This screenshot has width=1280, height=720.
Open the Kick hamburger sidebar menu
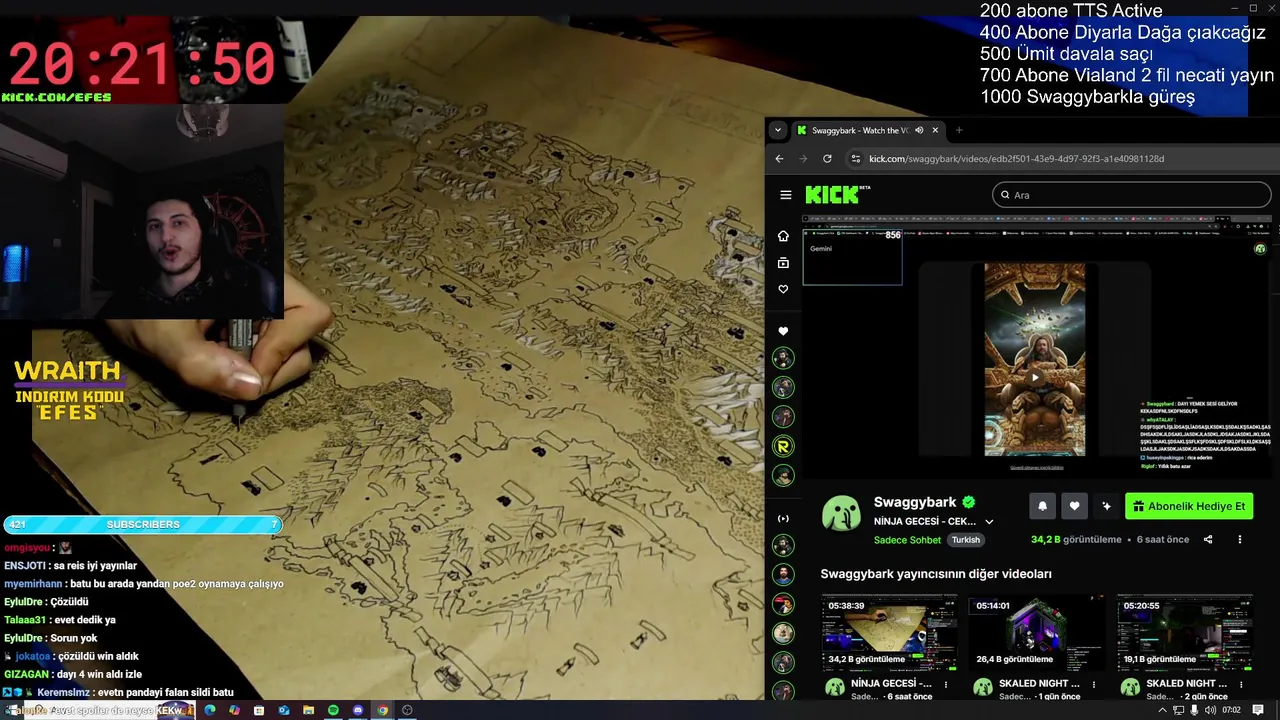coord(786,195)
